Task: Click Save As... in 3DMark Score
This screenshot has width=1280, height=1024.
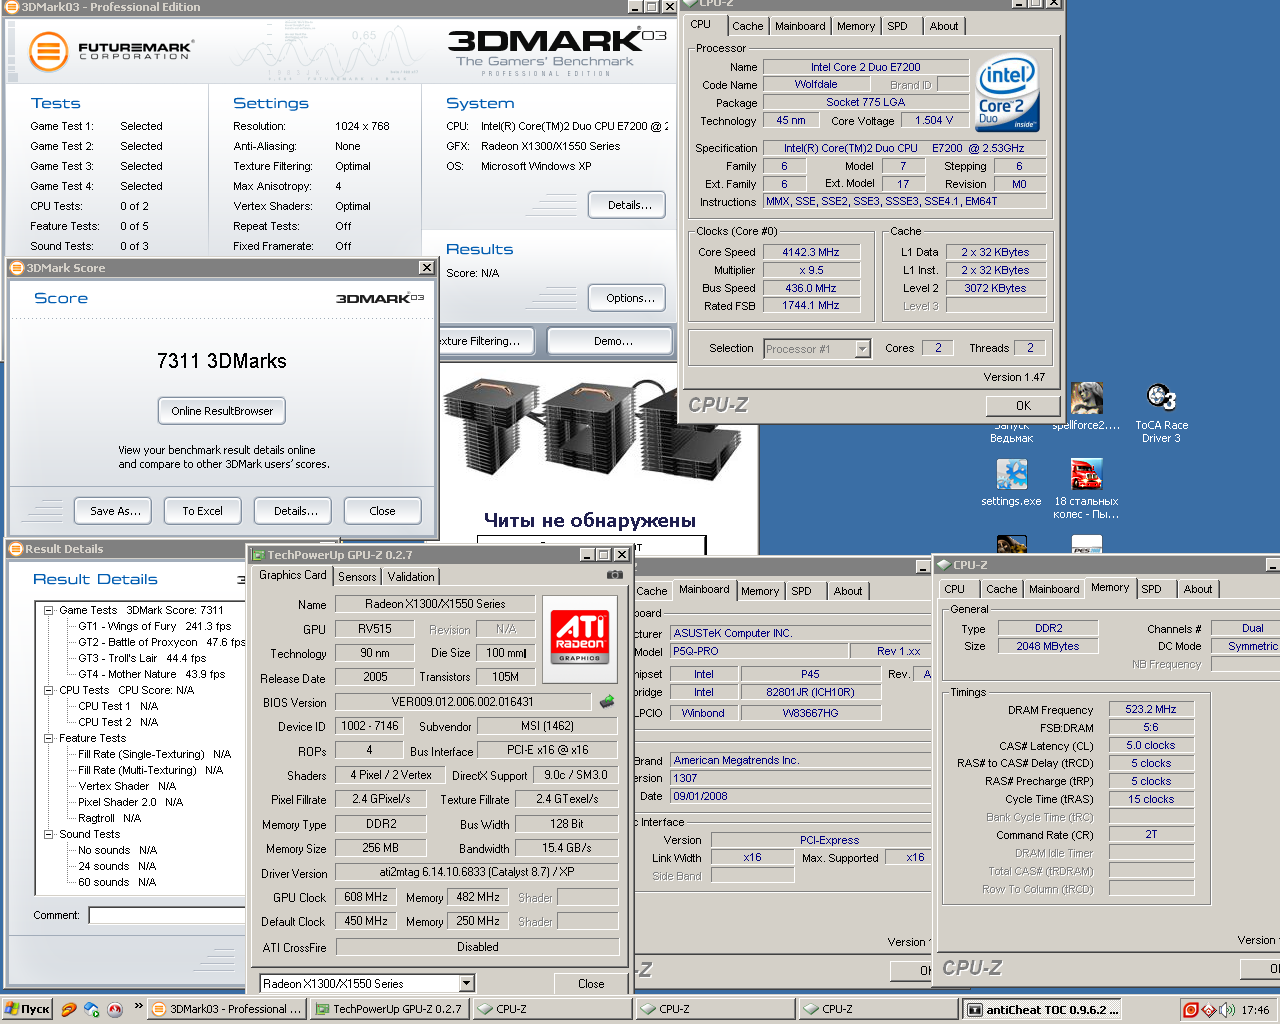Action: point(115,511)
